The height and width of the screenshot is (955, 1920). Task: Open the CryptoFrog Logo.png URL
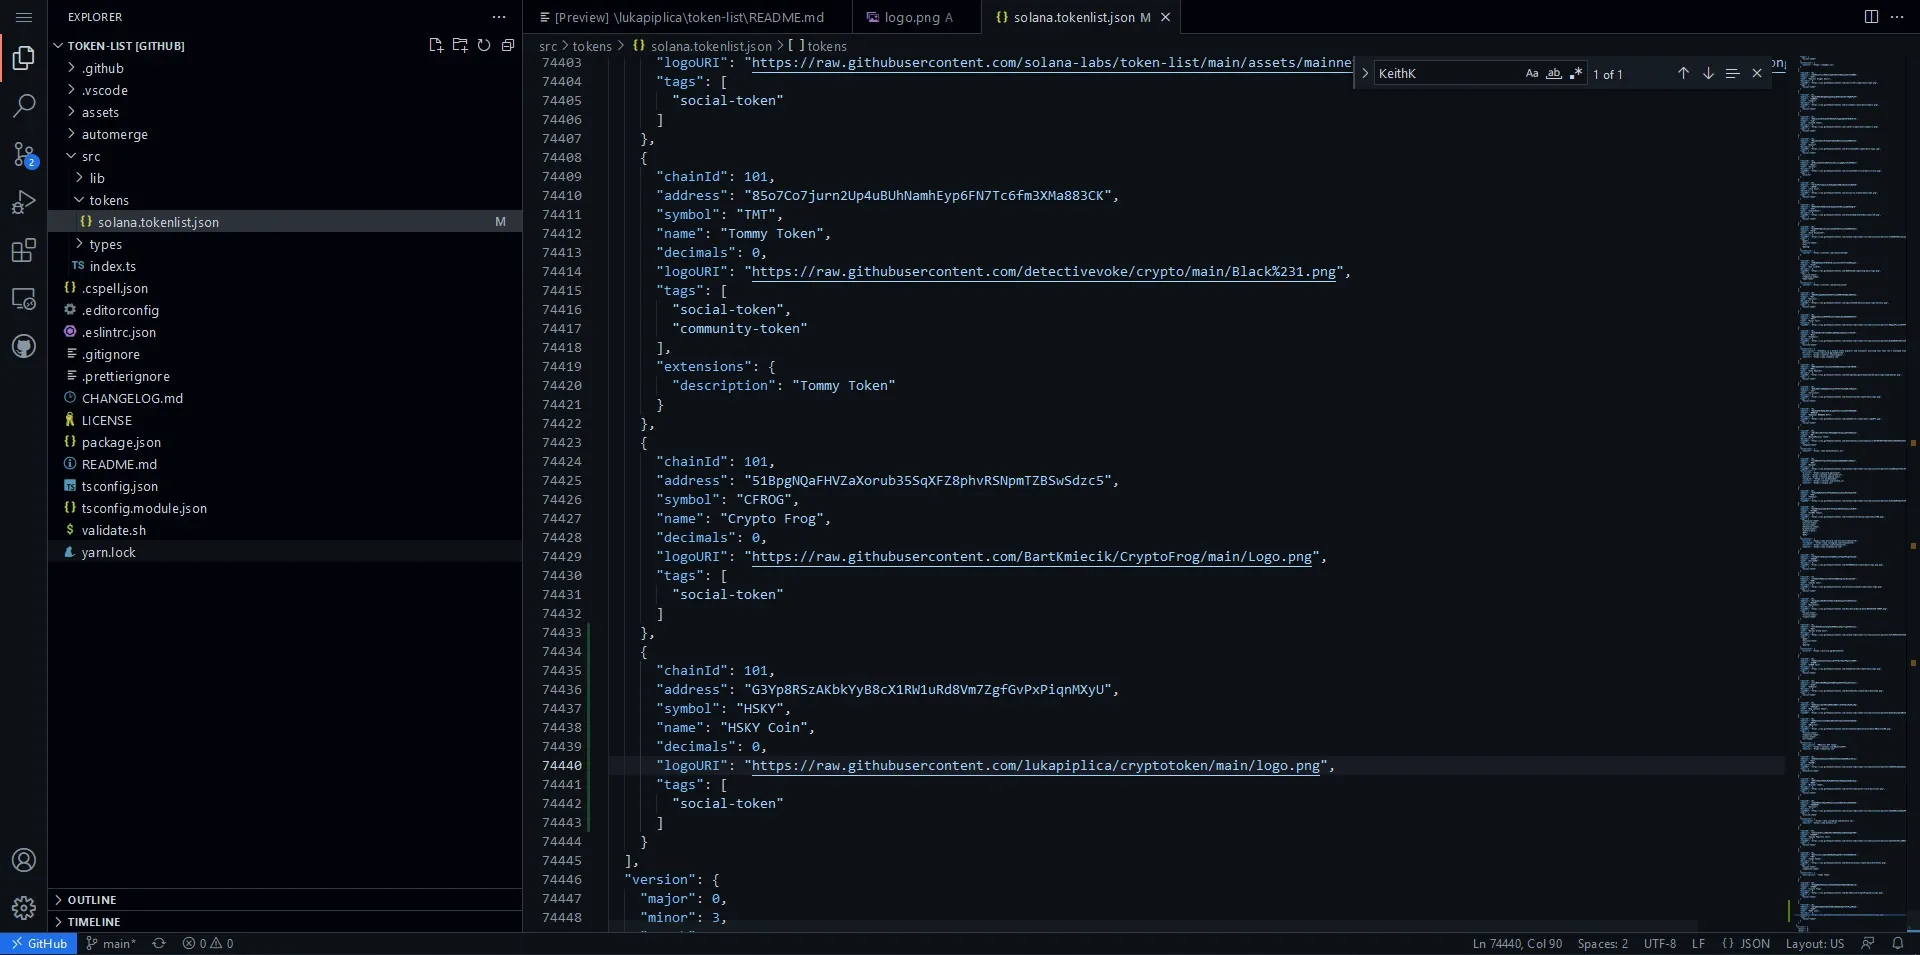tap(1031, 556)
